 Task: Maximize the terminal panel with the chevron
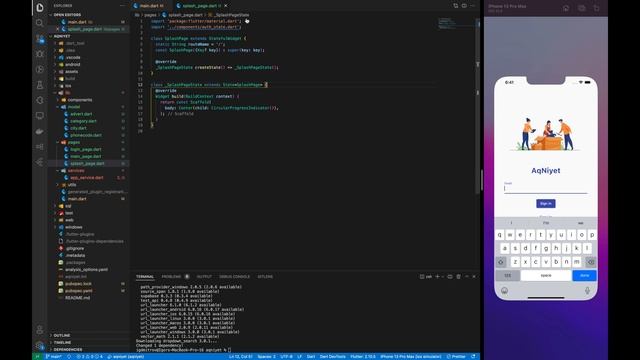[467, 276]
